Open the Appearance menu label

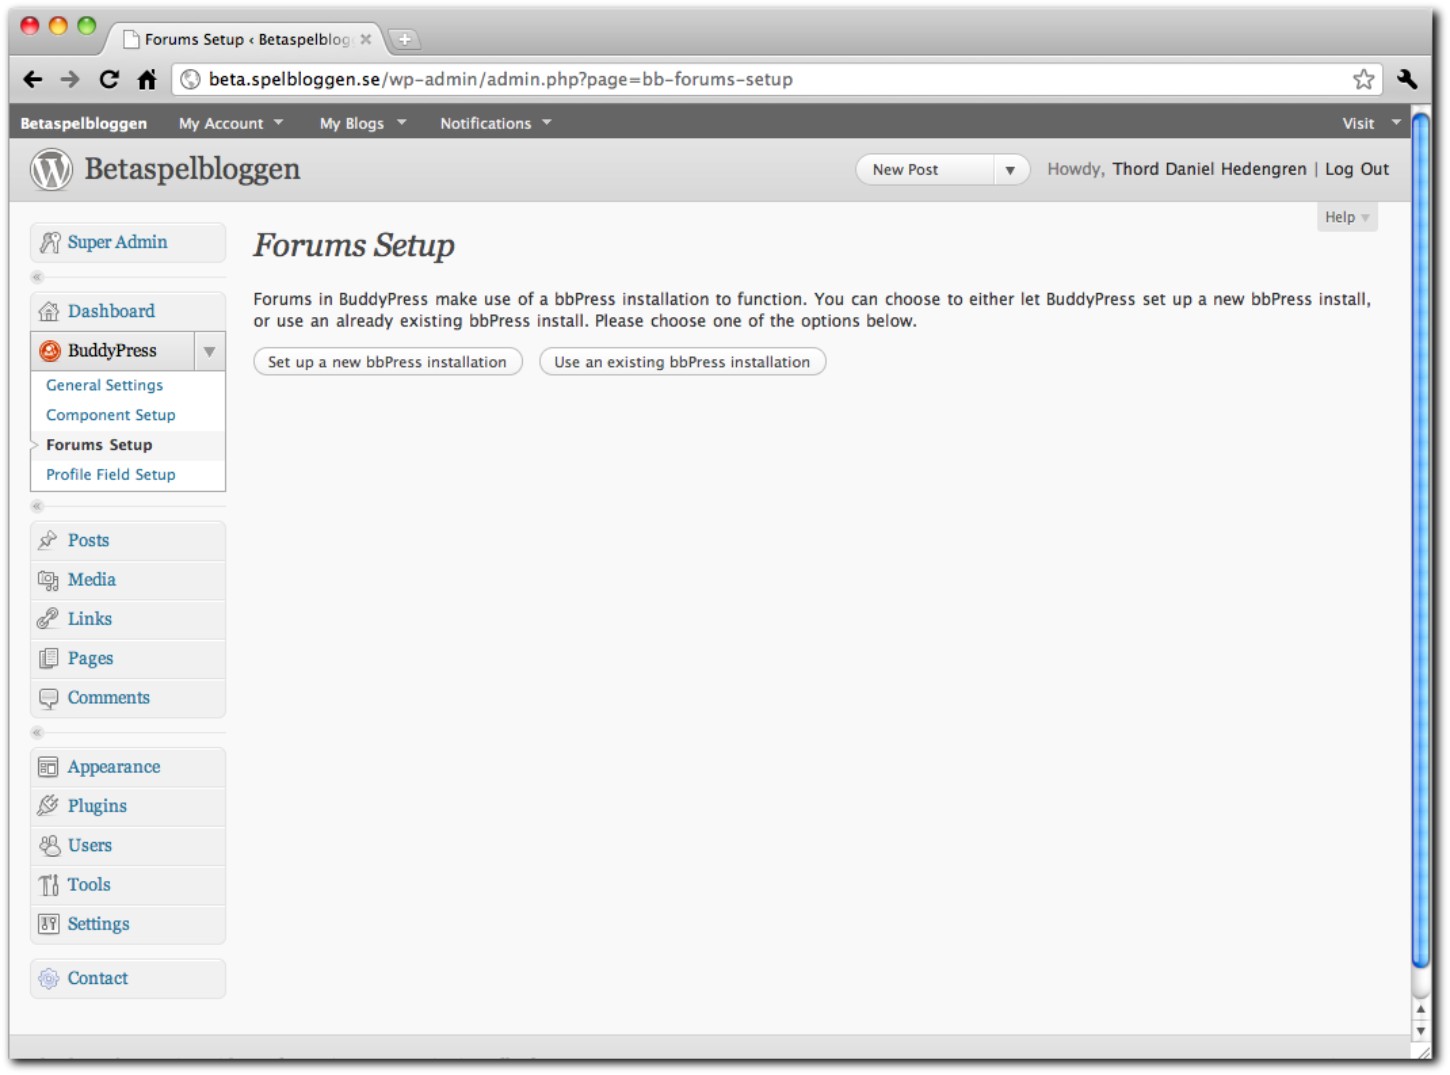point(114,767)
